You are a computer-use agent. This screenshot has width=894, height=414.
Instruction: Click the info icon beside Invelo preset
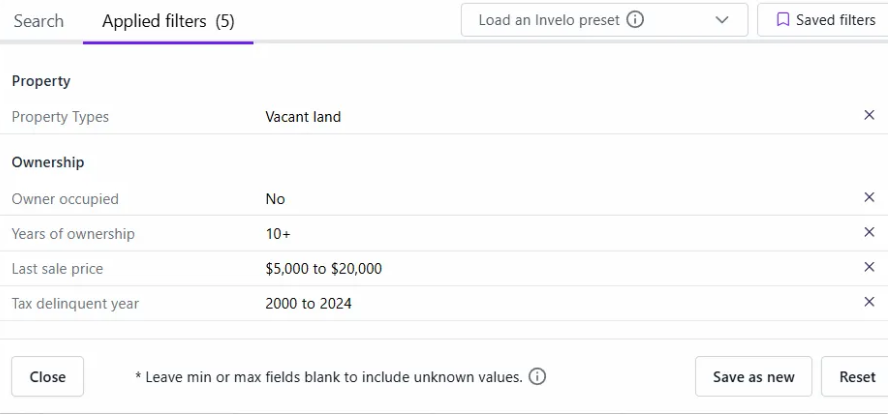tap(635, 20)
